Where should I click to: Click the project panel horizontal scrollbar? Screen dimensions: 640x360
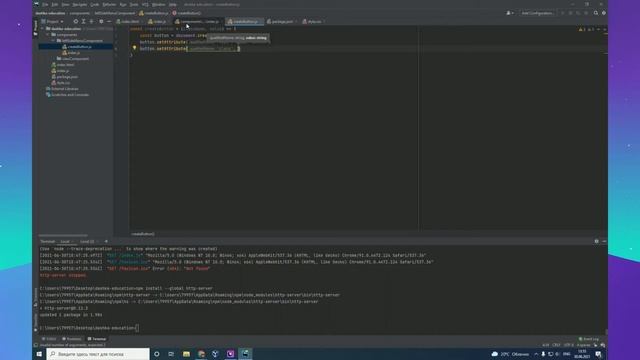pos(63,236)
